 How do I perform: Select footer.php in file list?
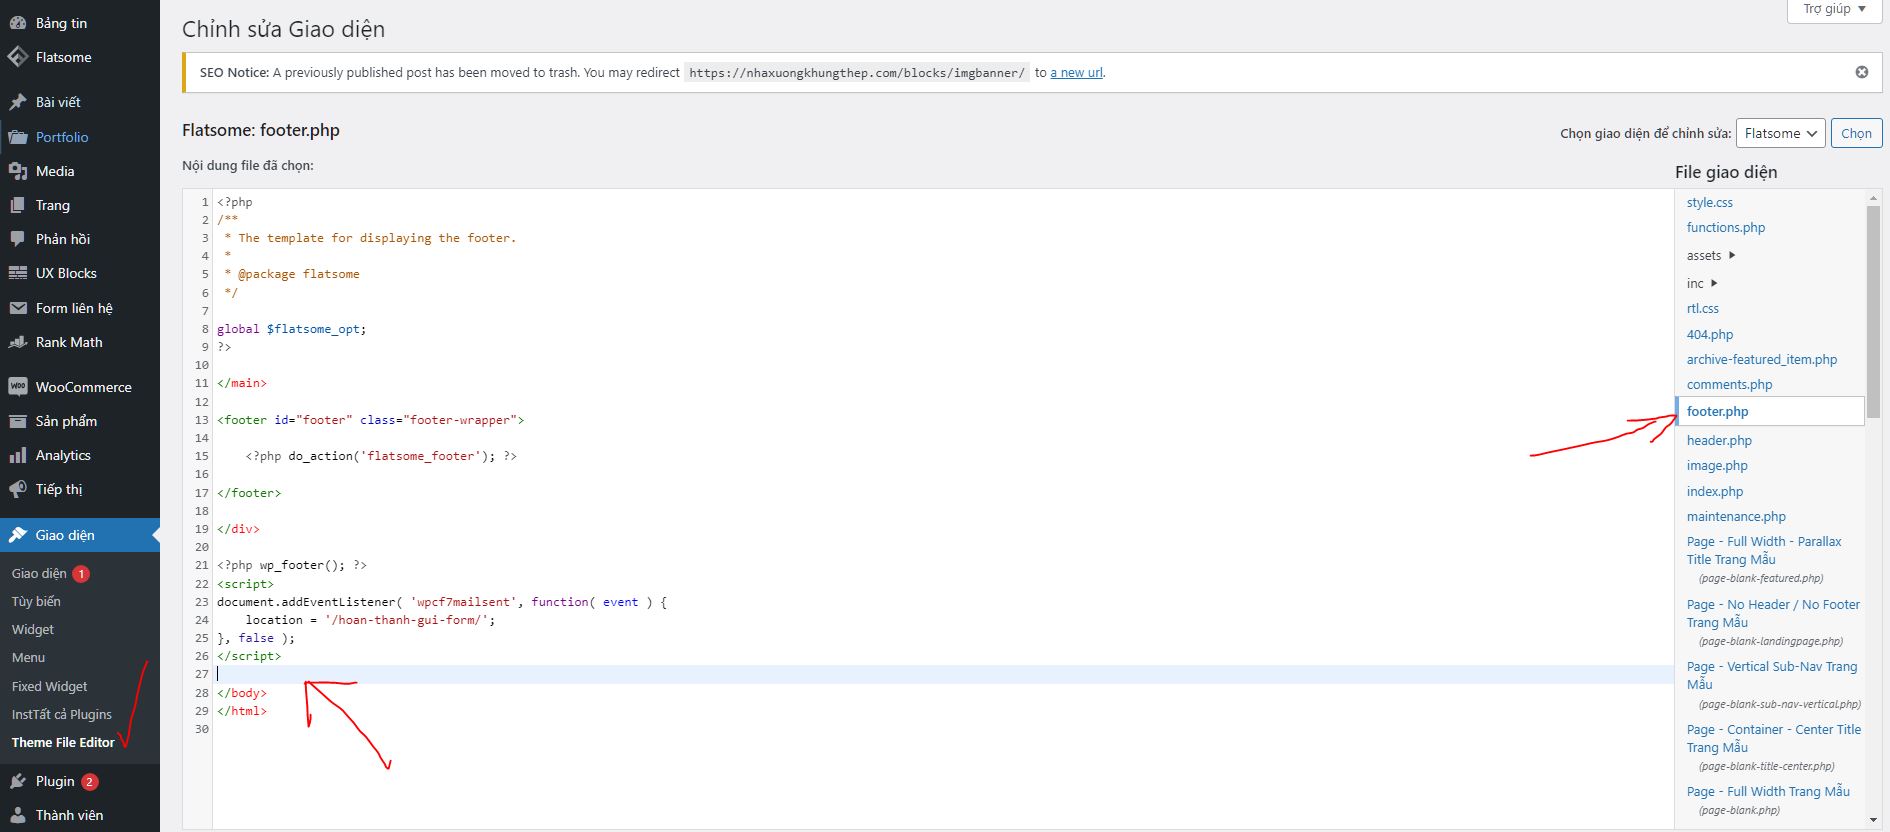point(1770,411)
